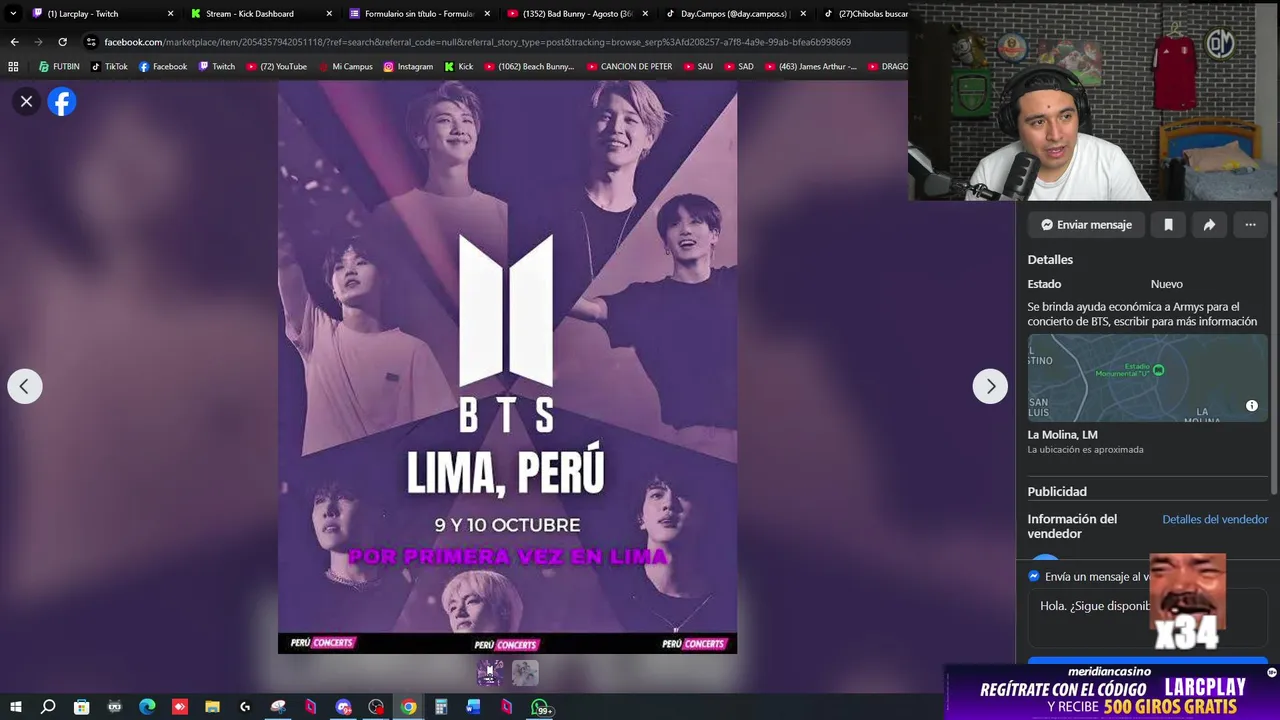1280x720 pixels.
Task: Open the Beach Bunny bookmark
Action: [529, 66]
